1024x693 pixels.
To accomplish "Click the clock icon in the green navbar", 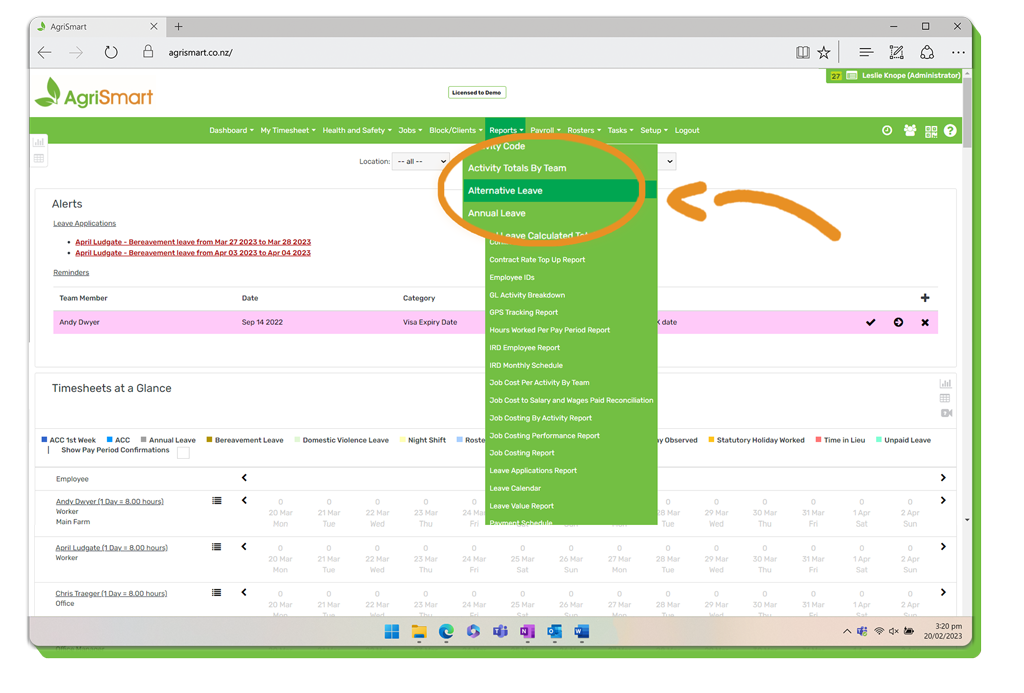I will coord(887,131).
